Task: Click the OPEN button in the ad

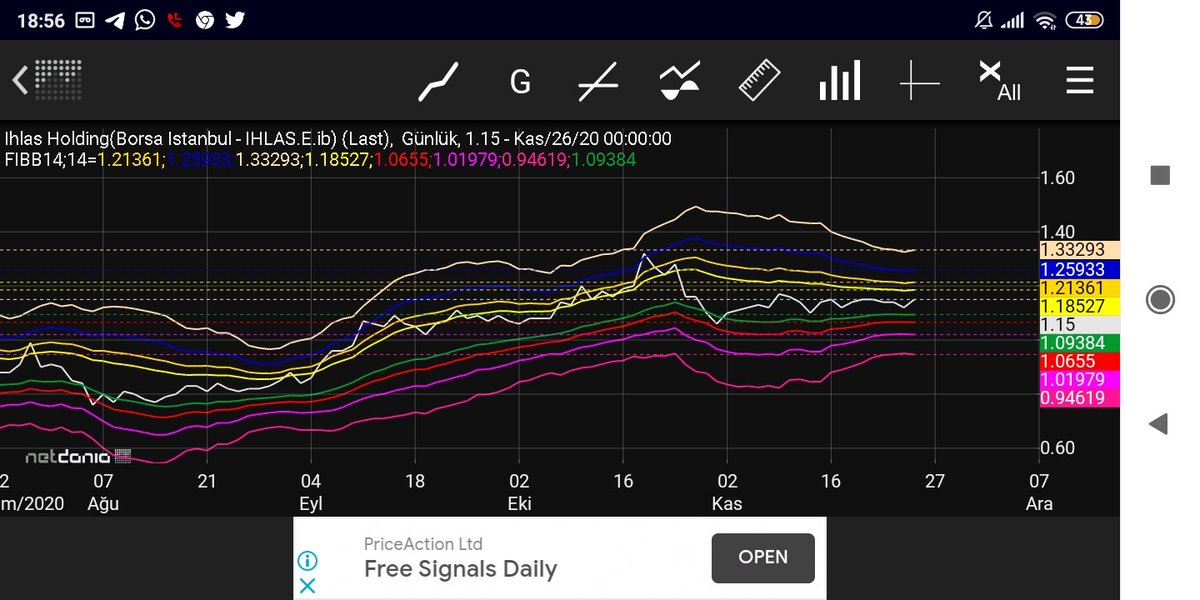Action: [763, 558]
